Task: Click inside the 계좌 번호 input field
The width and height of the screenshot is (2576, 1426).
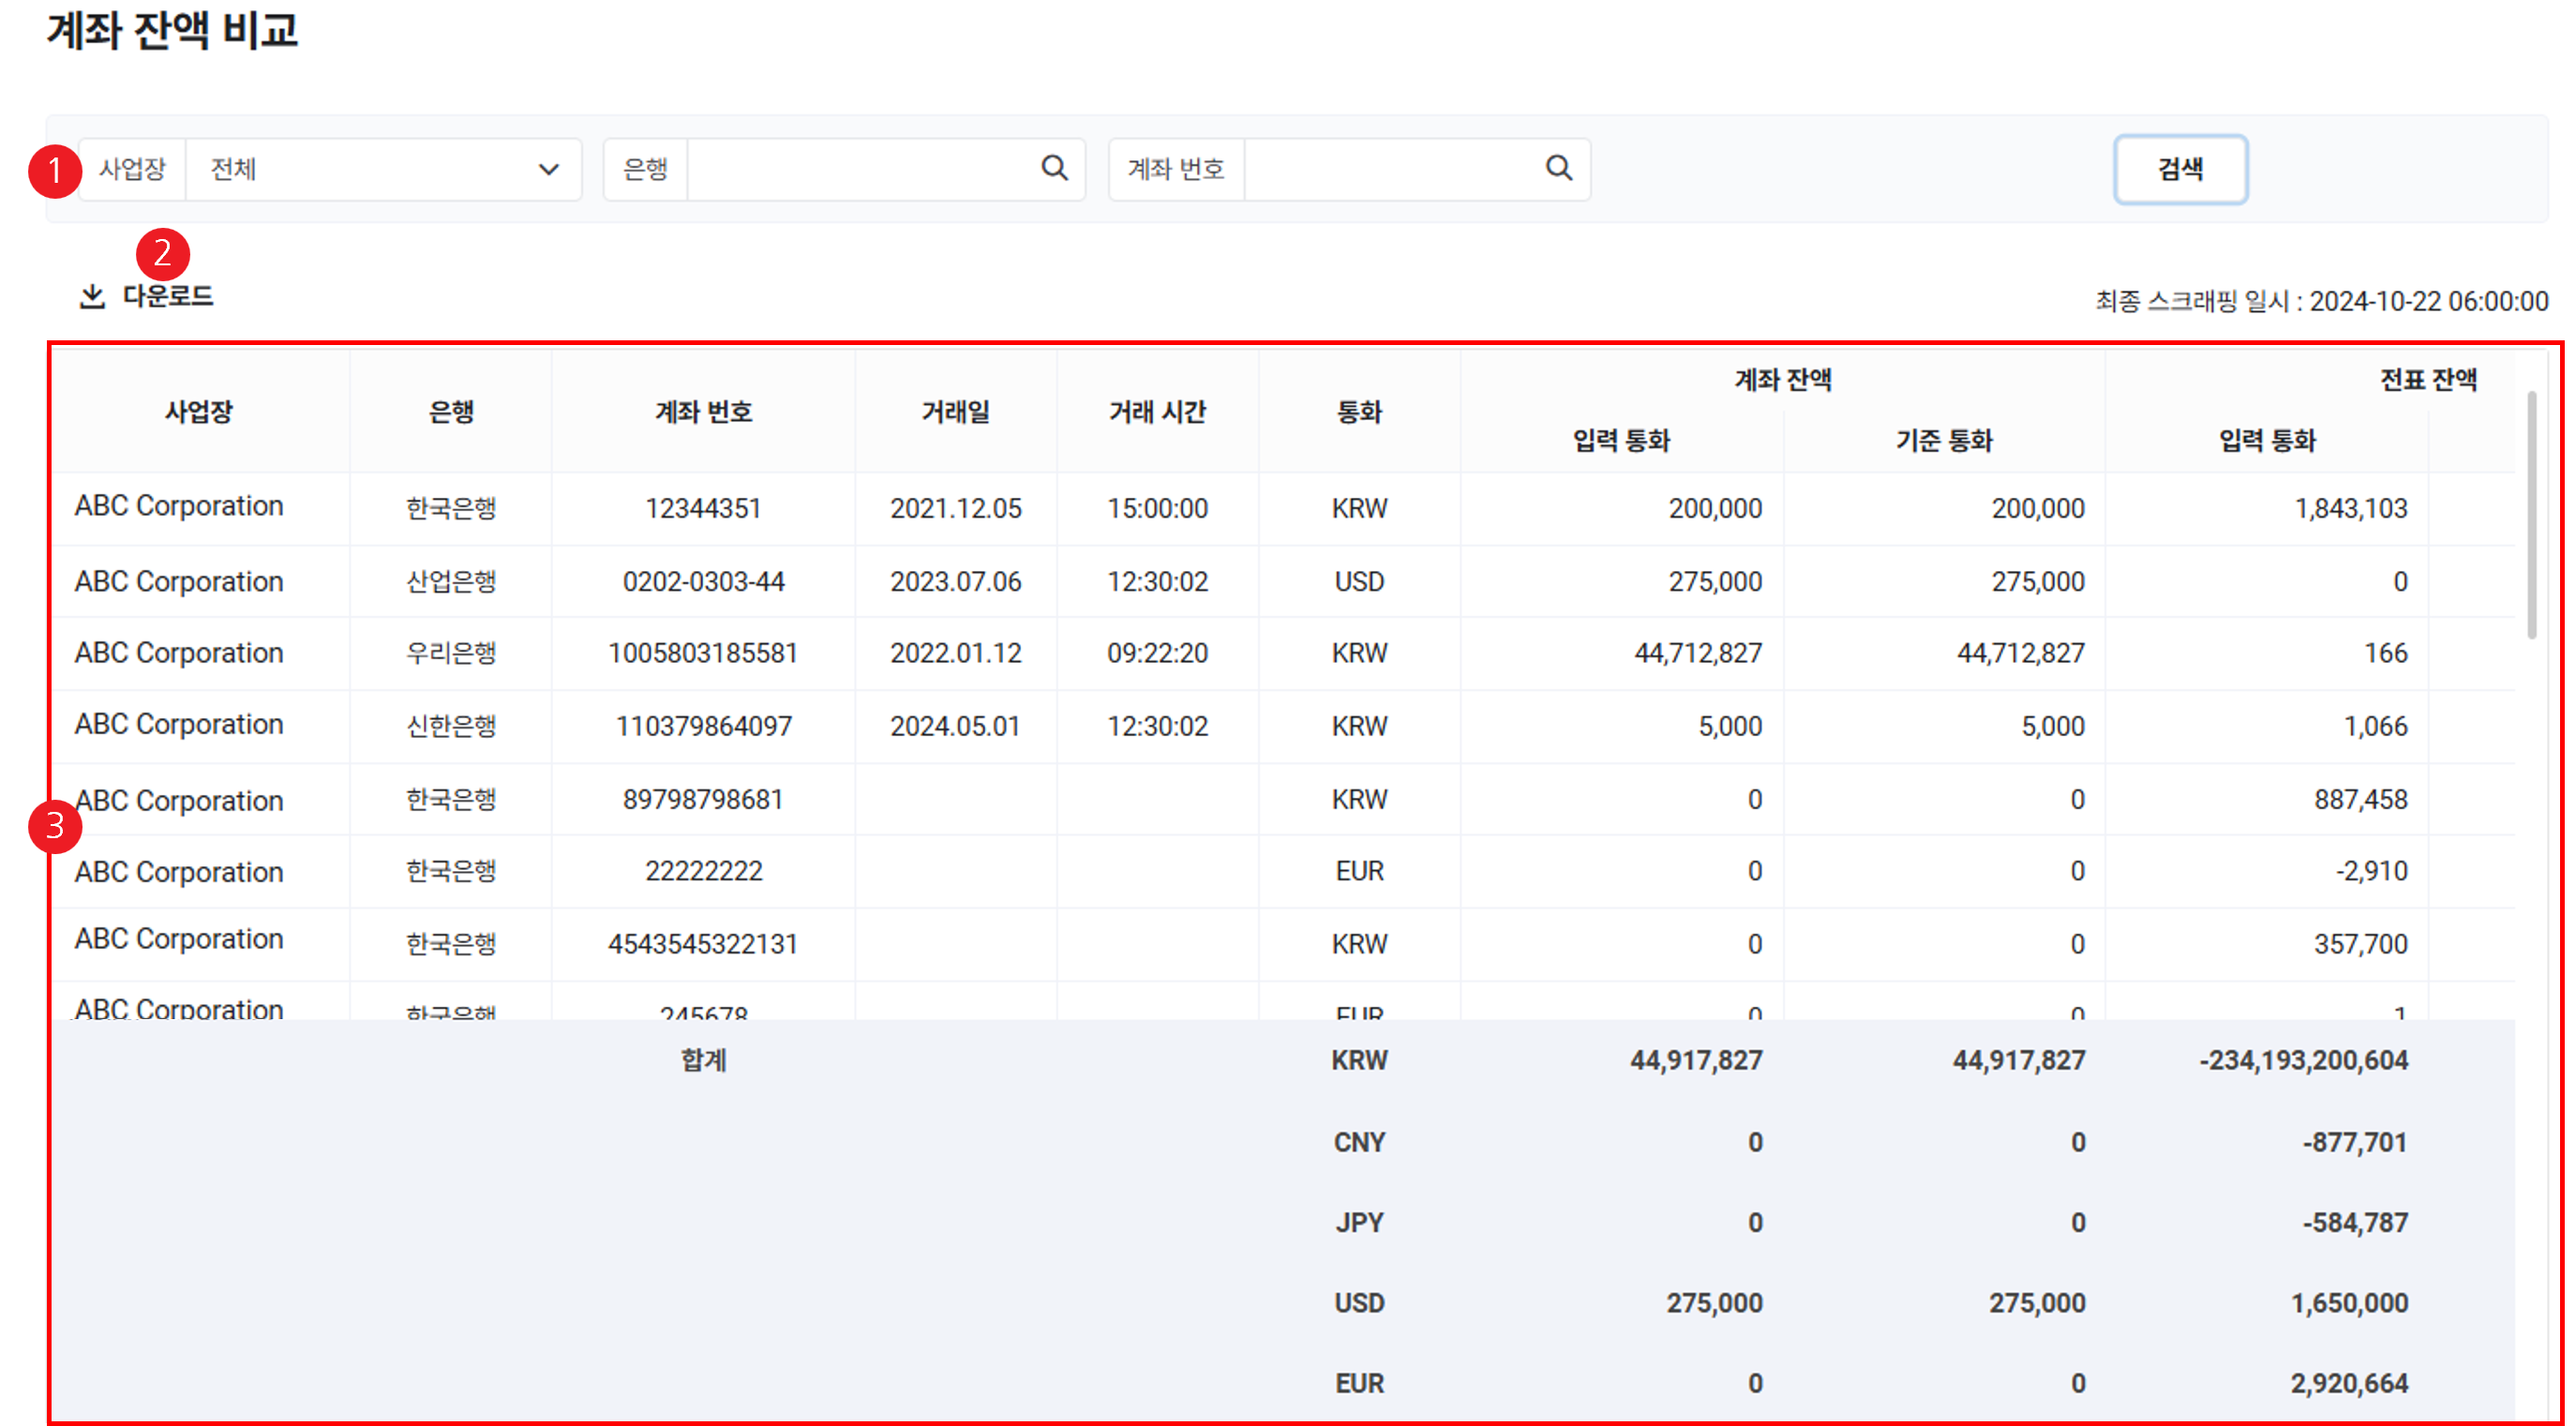Action: (x=1390, y=169)
